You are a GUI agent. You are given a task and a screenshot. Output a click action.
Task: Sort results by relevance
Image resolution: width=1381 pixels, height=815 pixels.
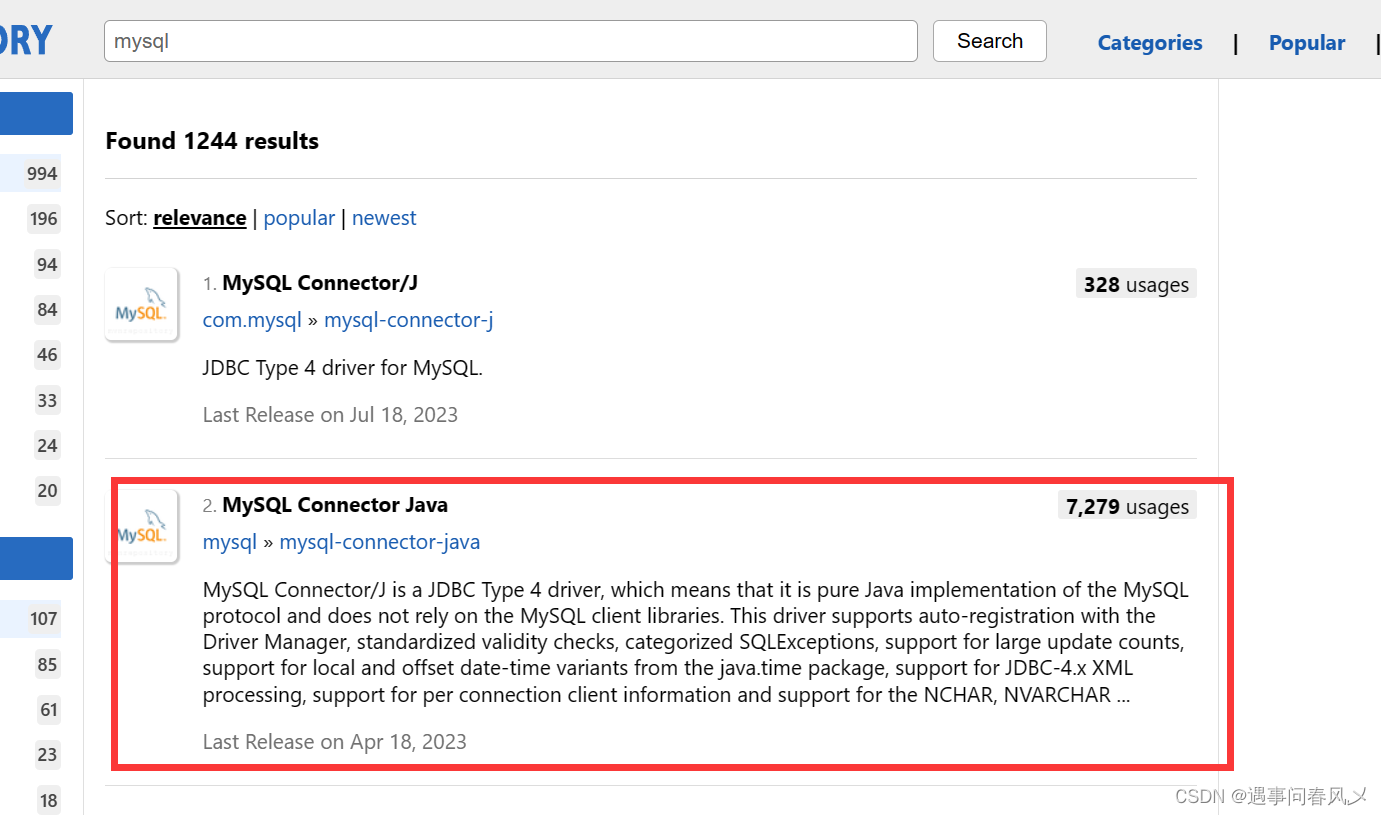(200, 218)
